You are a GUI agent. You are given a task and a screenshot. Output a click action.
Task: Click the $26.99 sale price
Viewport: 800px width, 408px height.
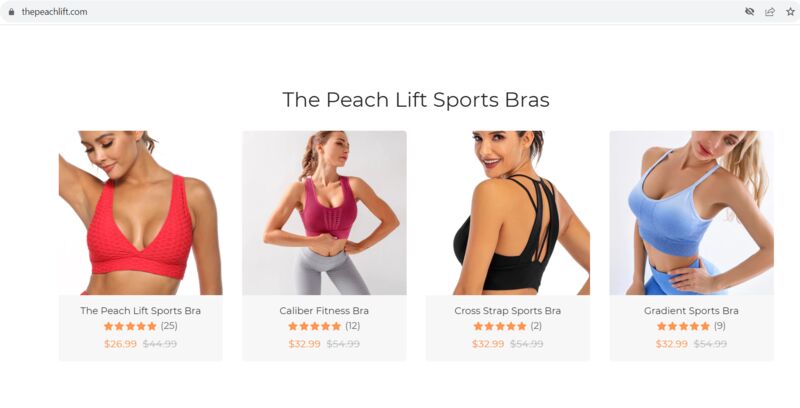[x=120, y=344]
